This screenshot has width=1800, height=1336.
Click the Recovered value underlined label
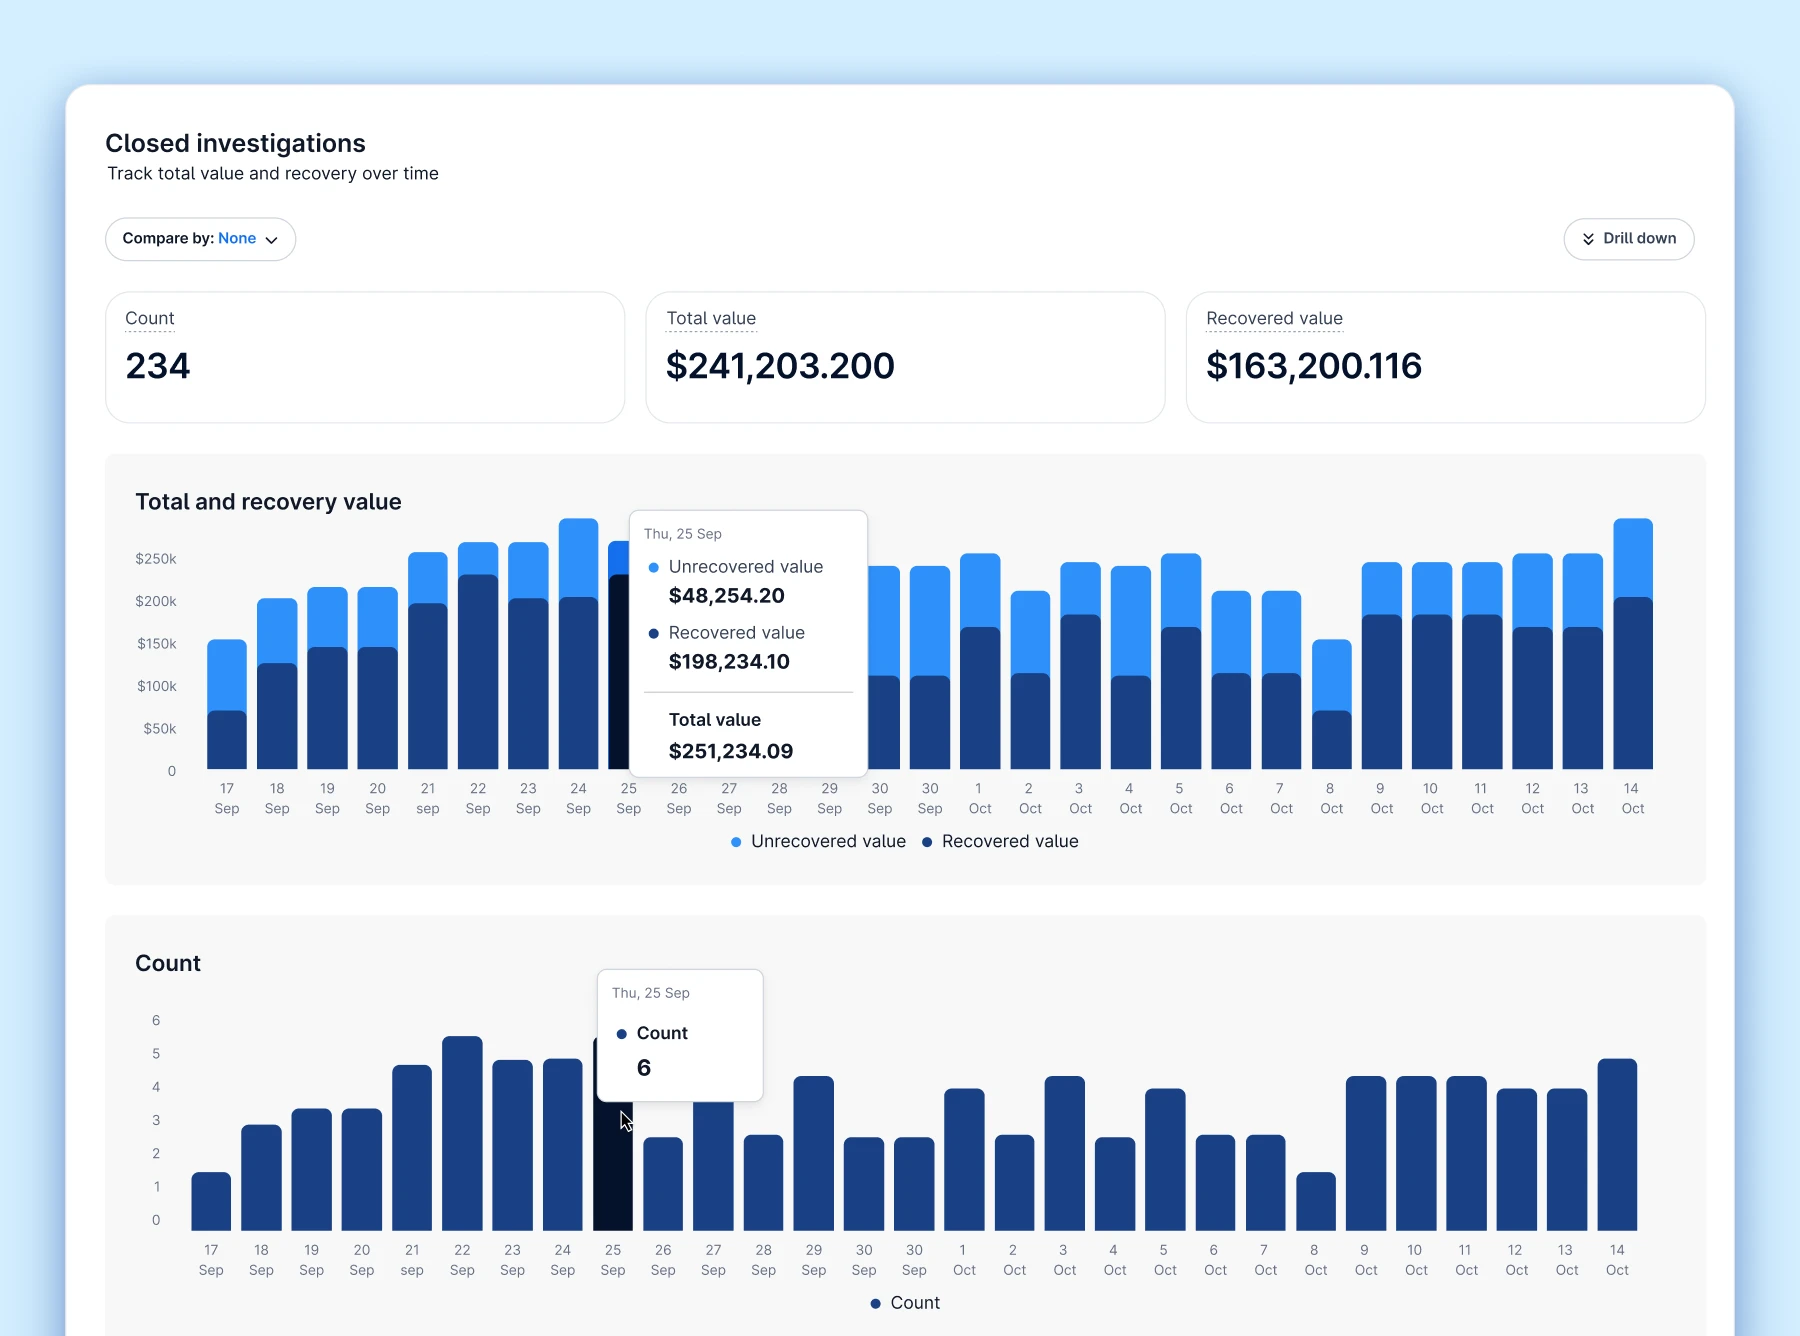(1274, 318)
